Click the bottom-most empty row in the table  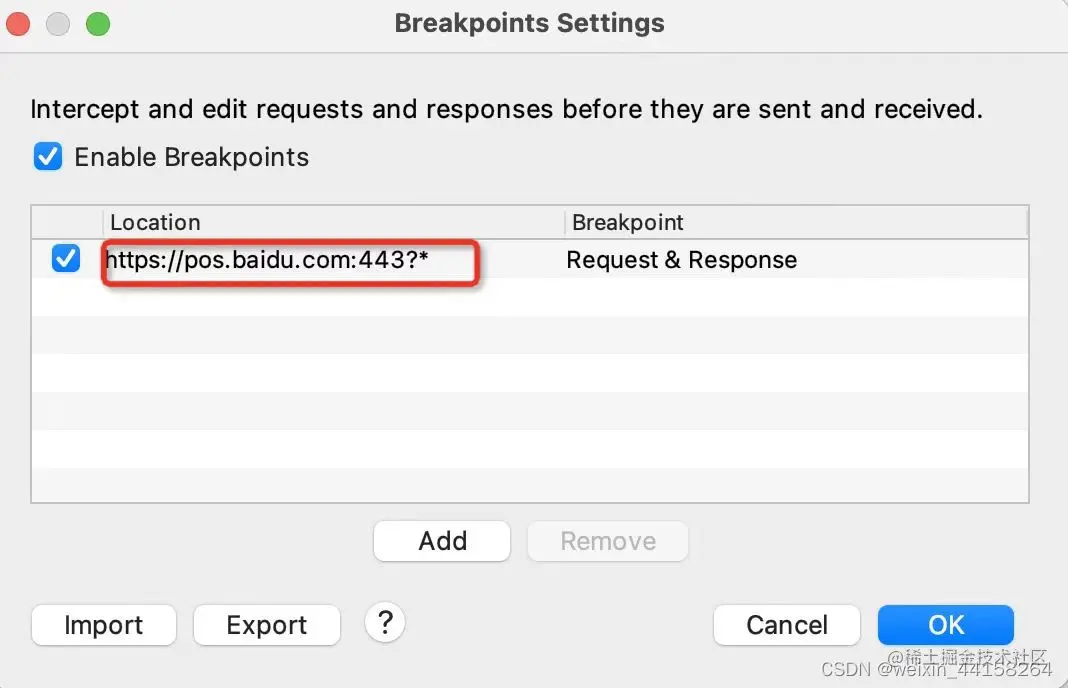tap(530, 485)
